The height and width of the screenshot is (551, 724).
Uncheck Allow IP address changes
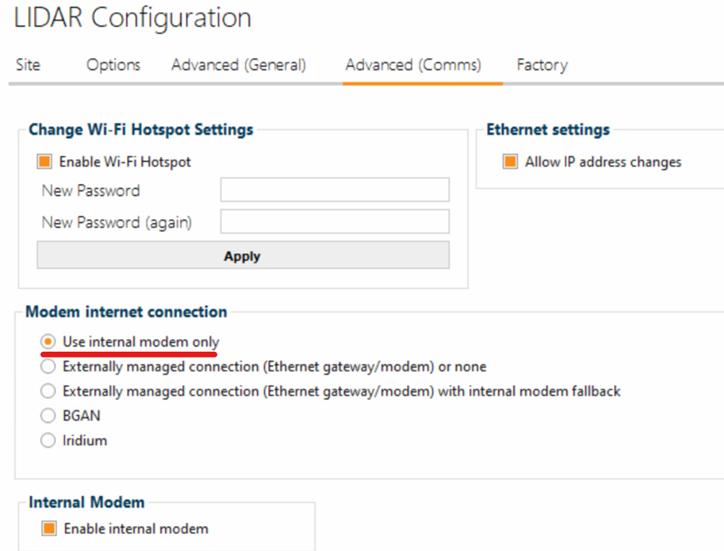[x=510, y=162]
